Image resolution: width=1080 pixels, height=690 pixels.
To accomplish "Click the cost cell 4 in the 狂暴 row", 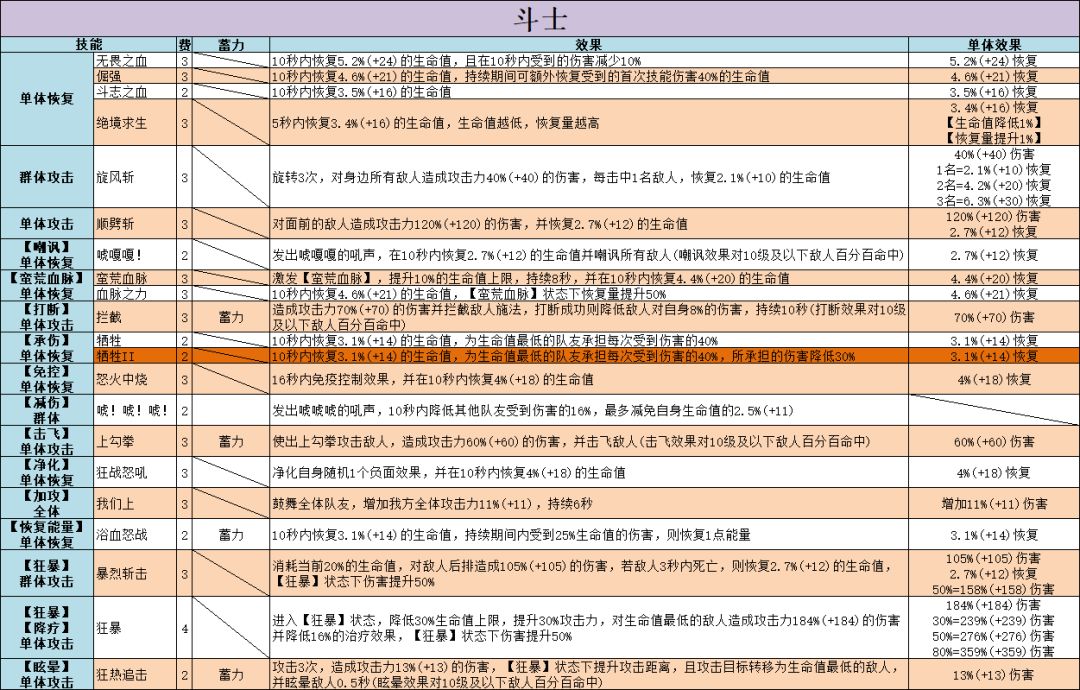I will (185, 628).
